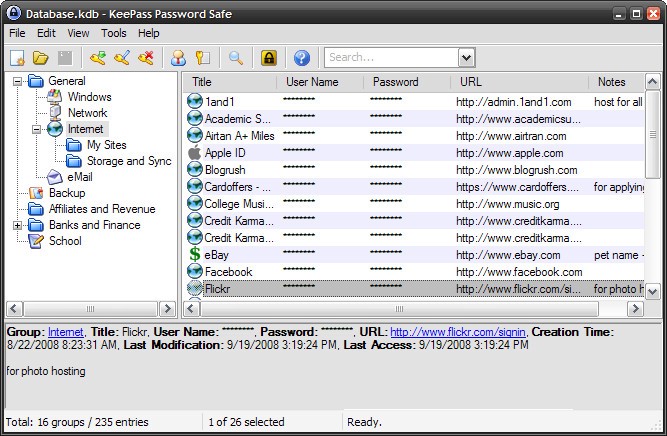Click the Edit Entry key icon

coord(121,58)
